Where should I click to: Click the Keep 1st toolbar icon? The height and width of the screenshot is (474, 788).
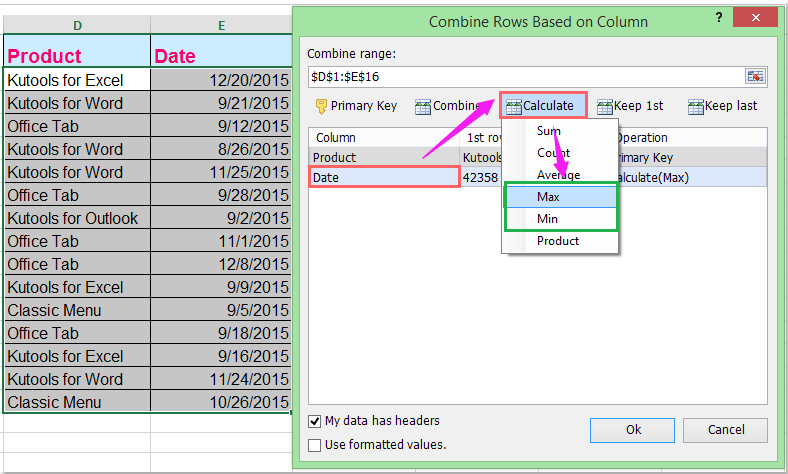coord(605,106)
